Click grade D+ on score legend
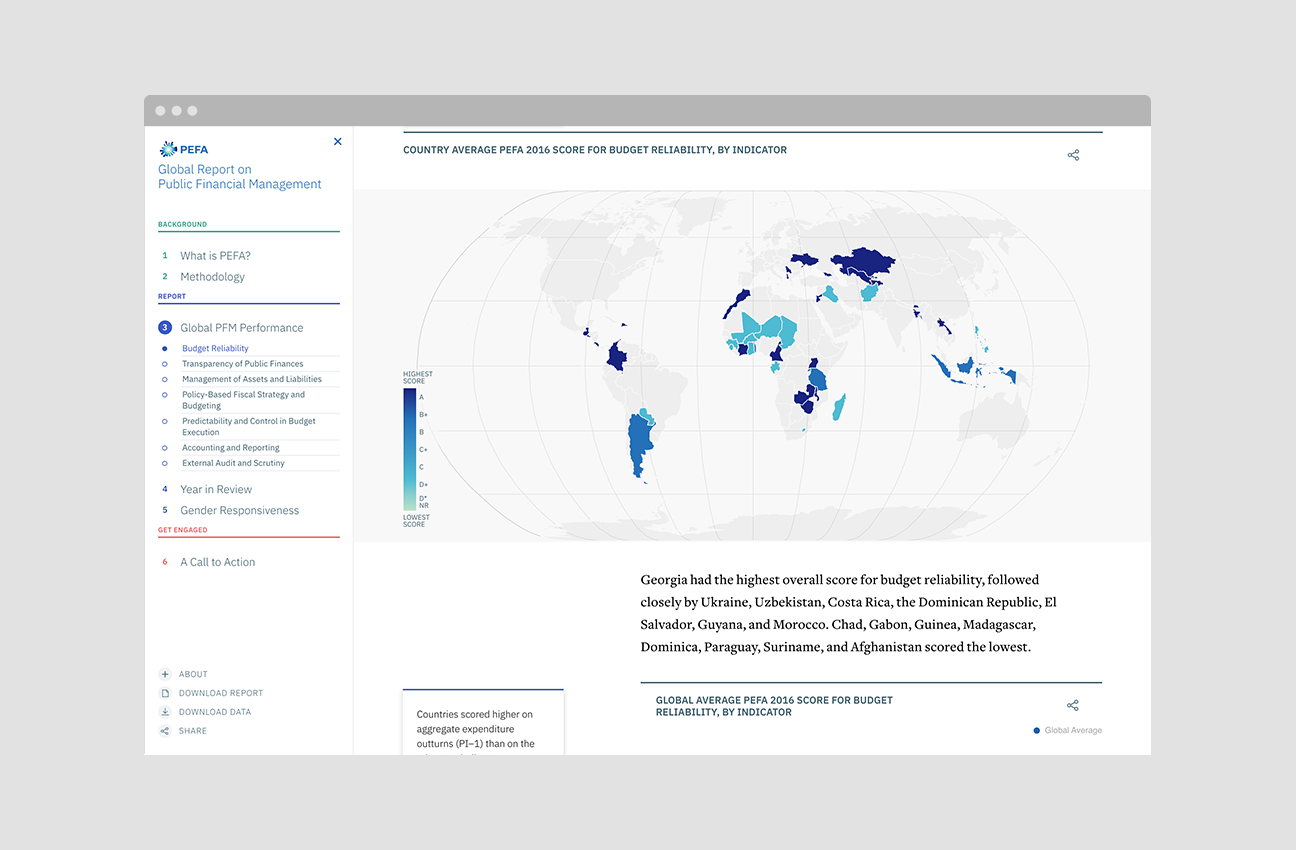This screenshot has width=1296, height=850. pos(423,485)
